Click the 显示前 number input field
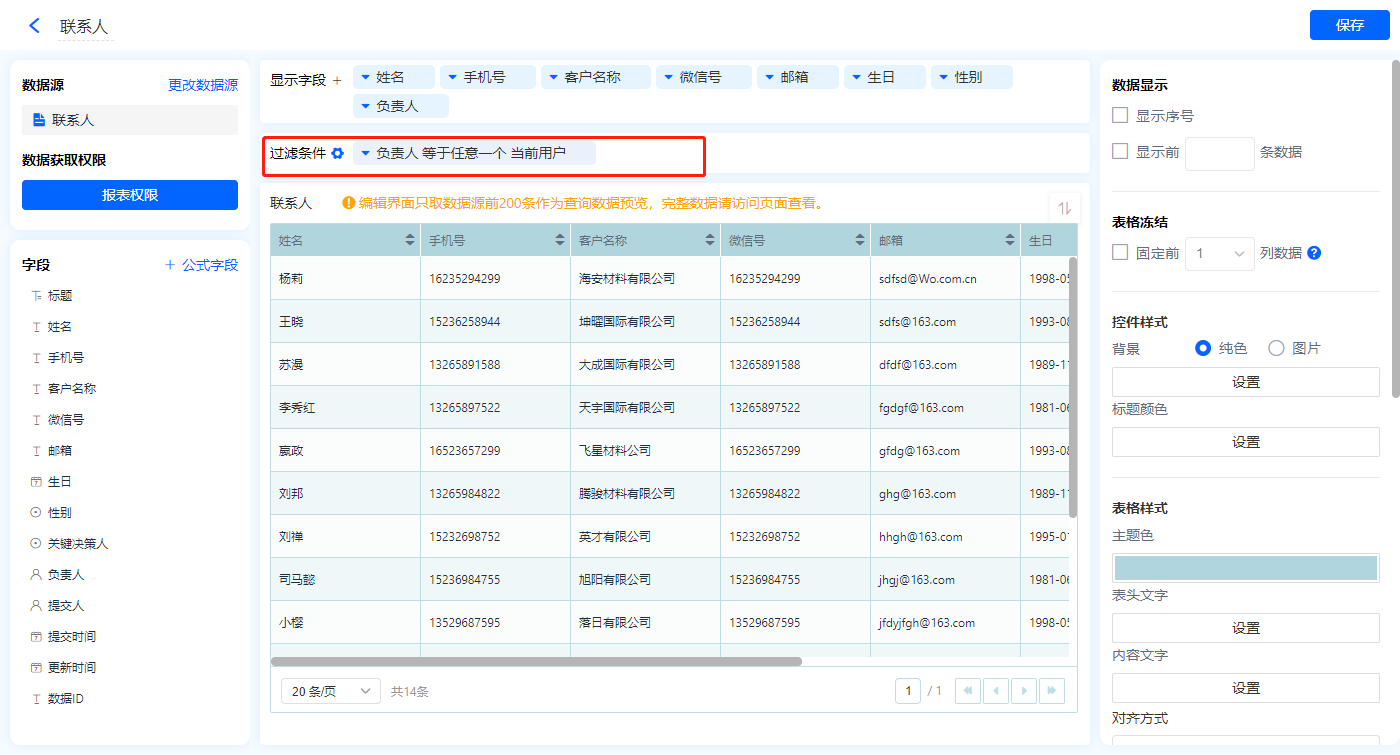Screen dimensions: 1400x755 tap(1219, 153)
